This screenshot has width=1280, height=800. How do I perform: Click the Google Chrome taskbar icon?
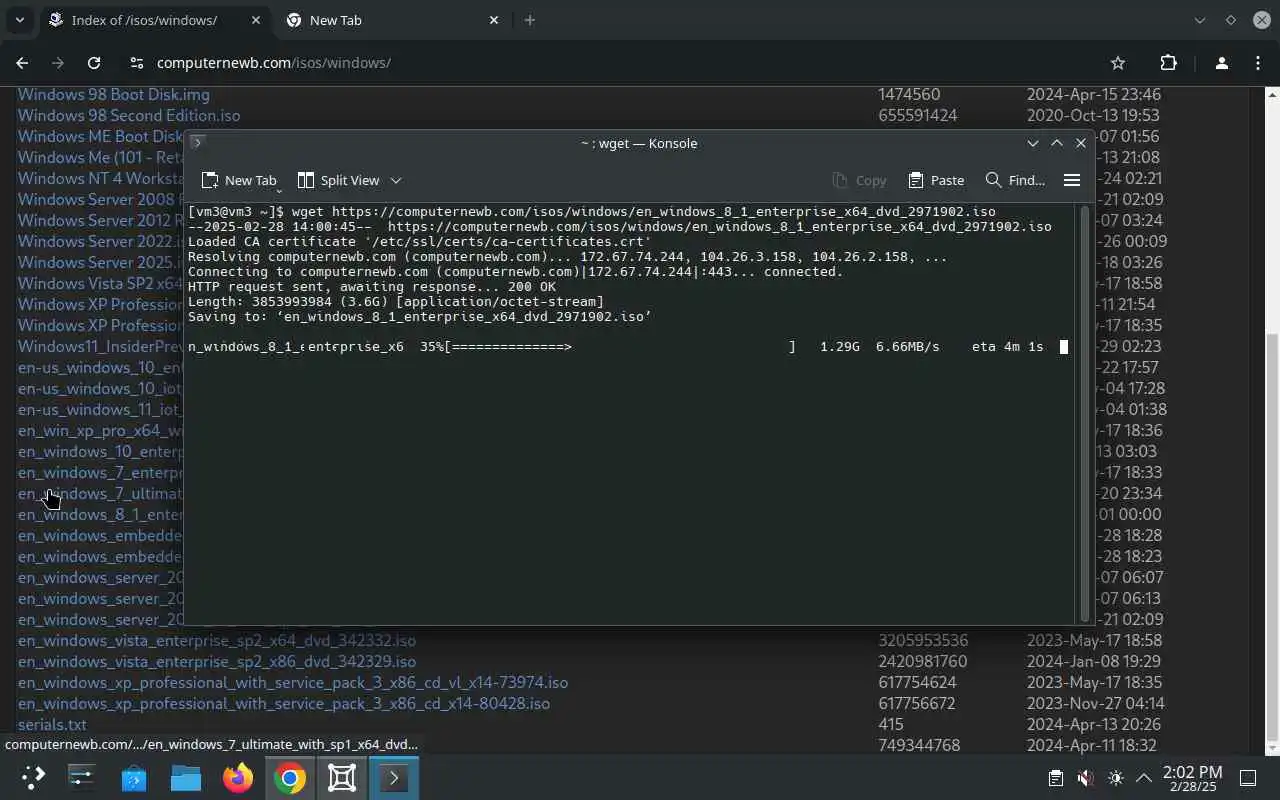[289, 777]
